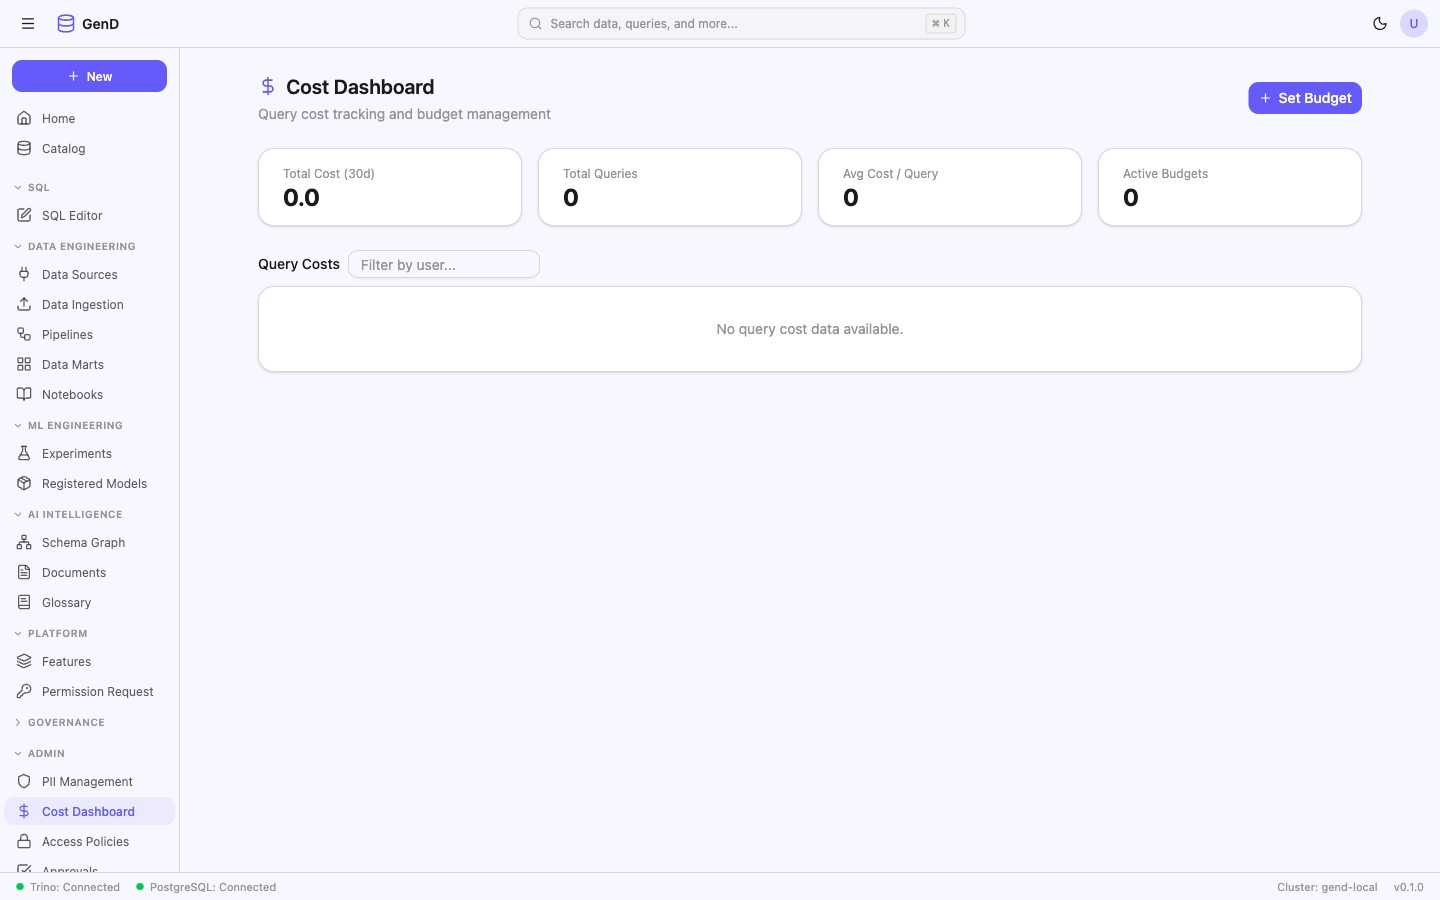Click the search magnifier in top bar
The width and height of the screenshot is (1440, 900).
[536, 23]
